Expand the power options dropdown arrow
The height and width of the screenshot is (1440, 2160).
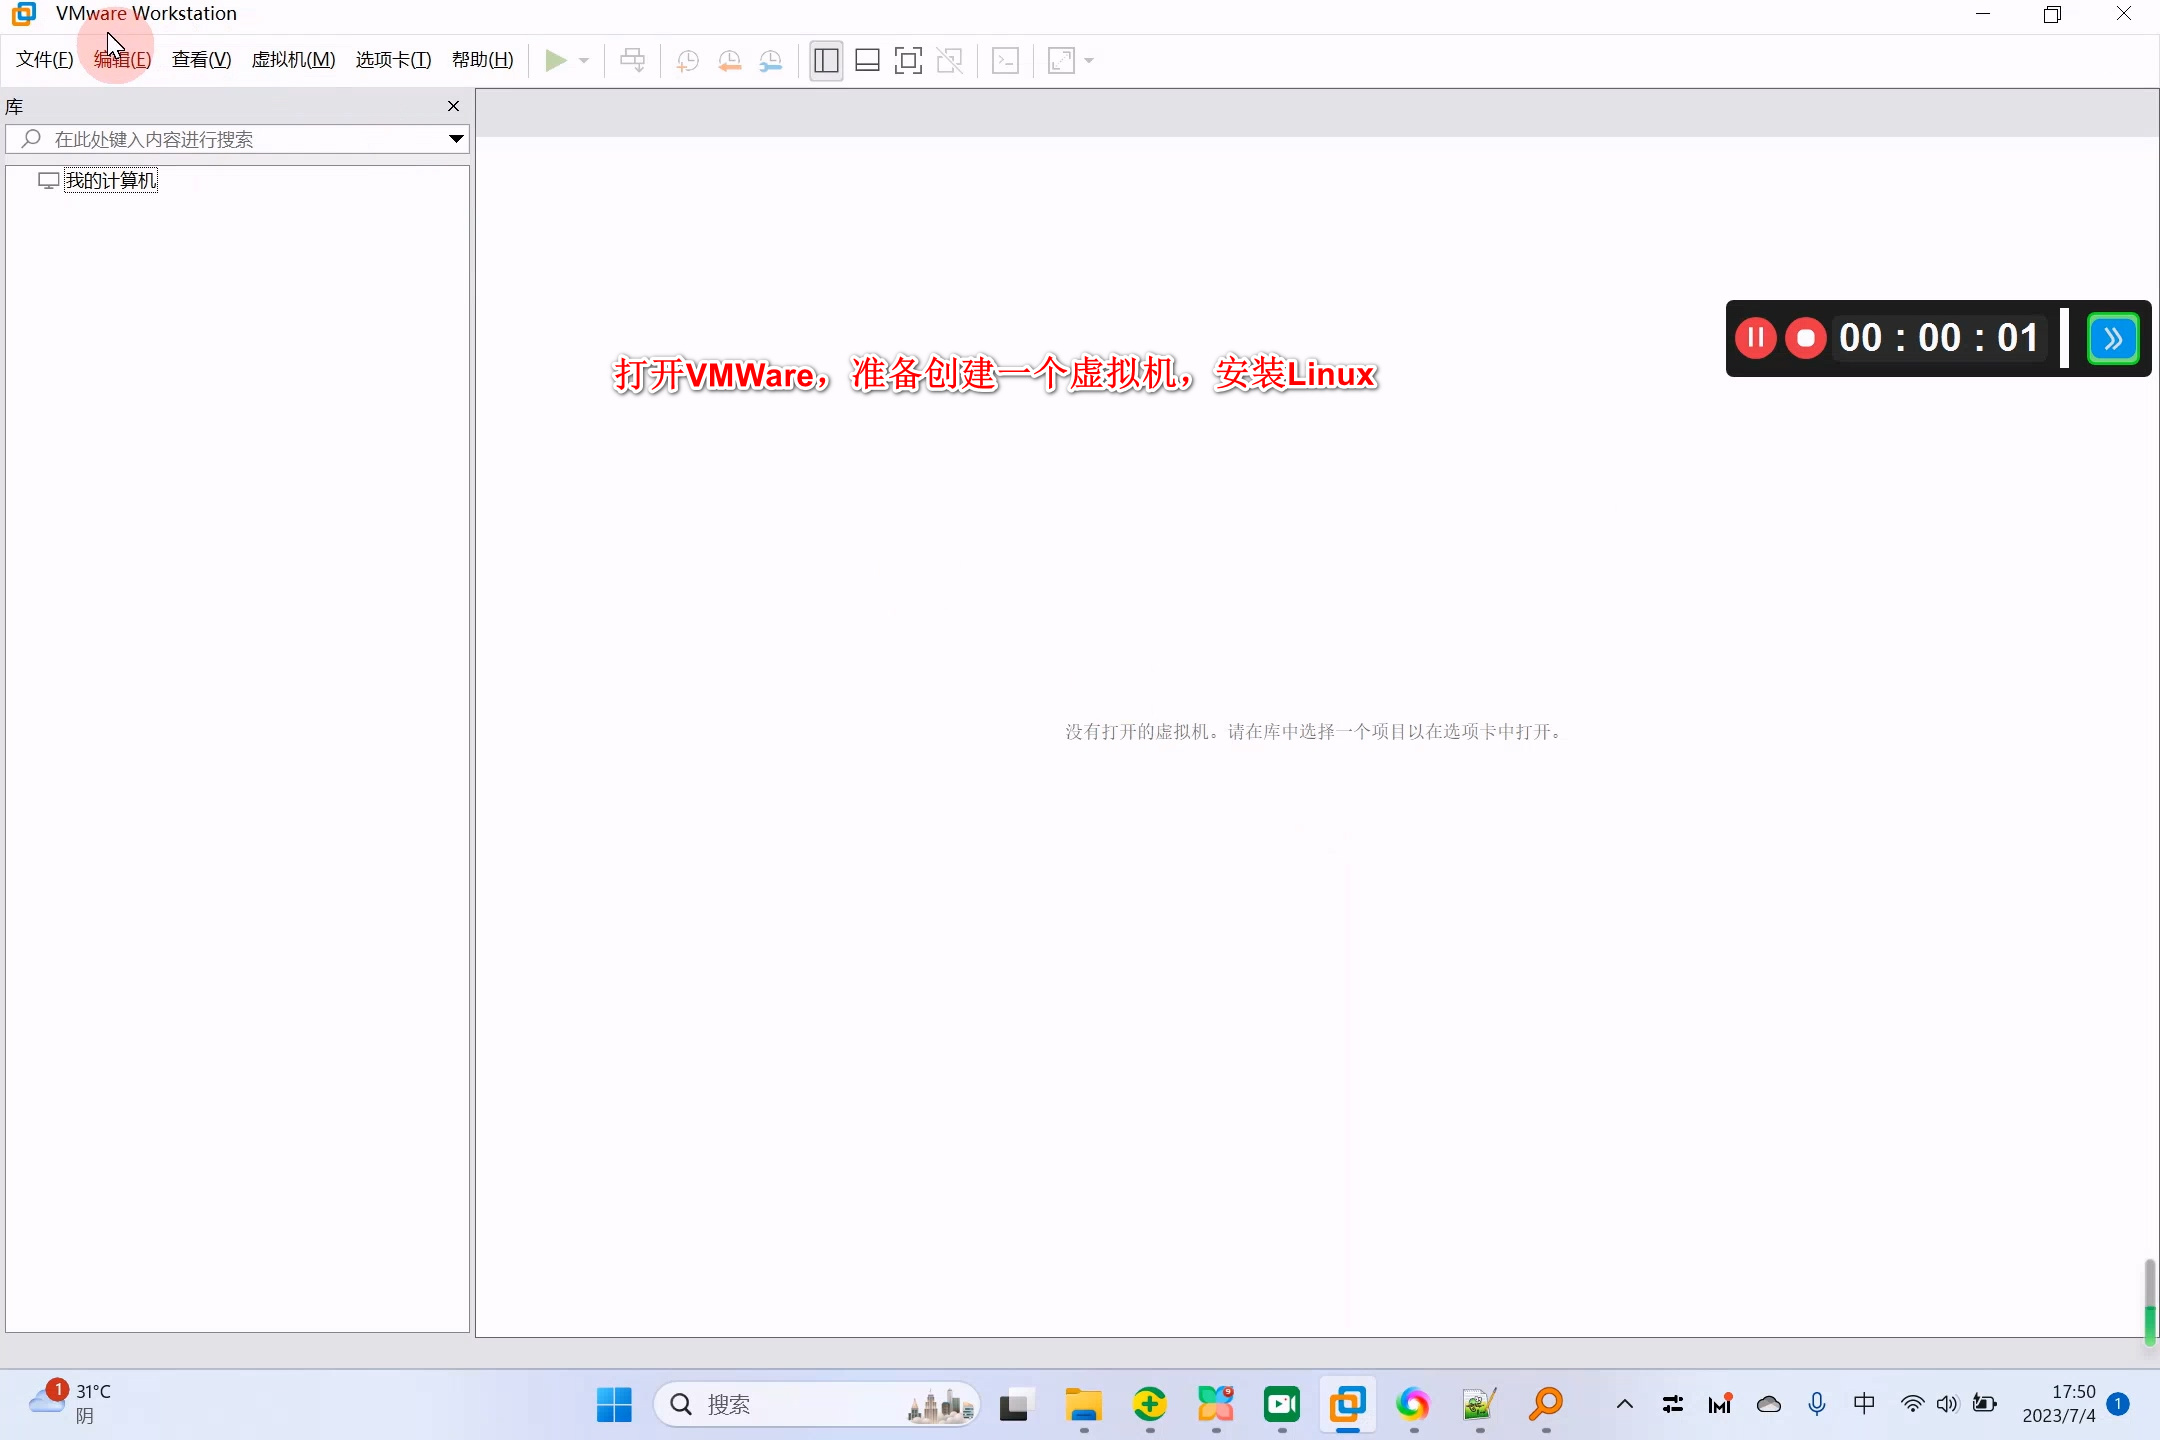click(584, 60)
